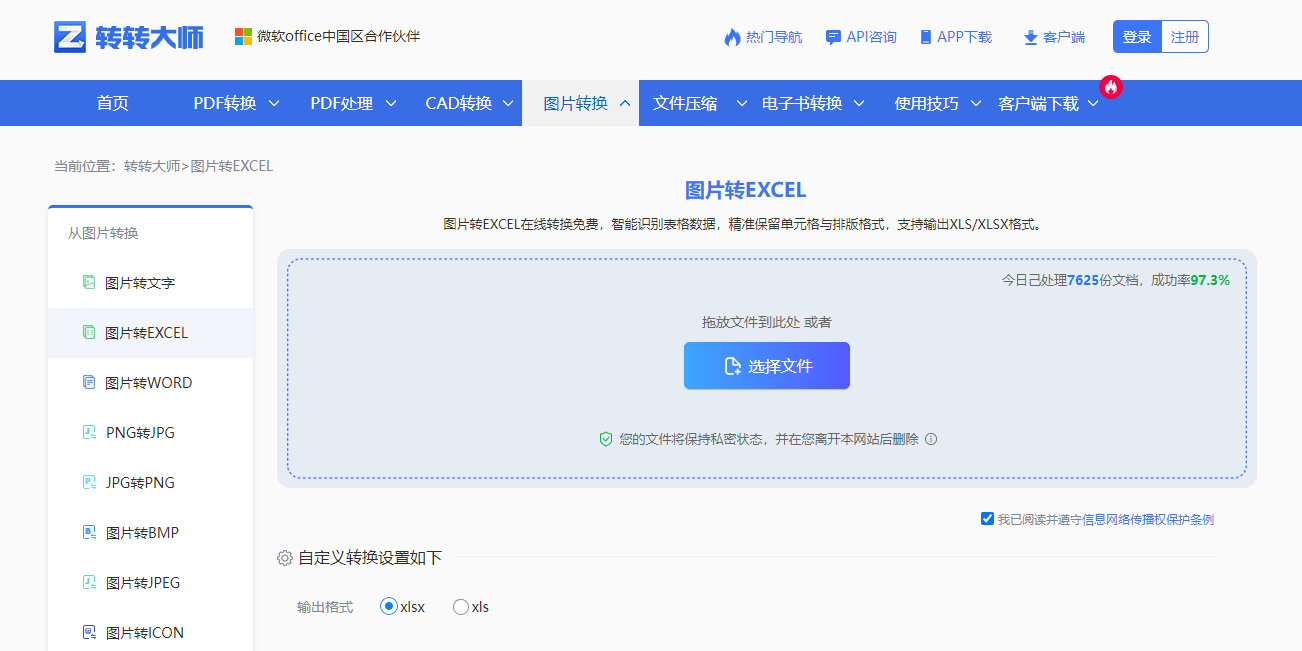
Task: Click the 转转大师 breadcrumb link
Action: point(152,166)
